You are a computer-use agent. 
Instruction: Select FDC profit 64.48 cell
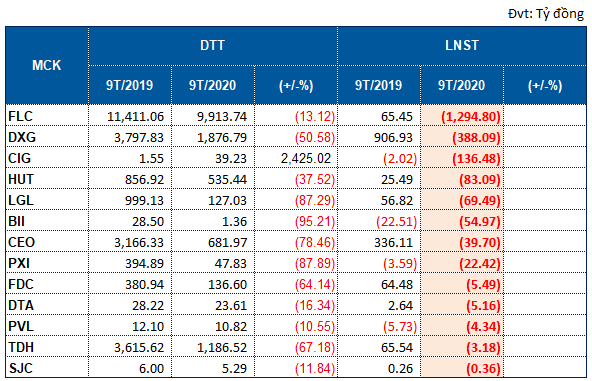(379, 284)
